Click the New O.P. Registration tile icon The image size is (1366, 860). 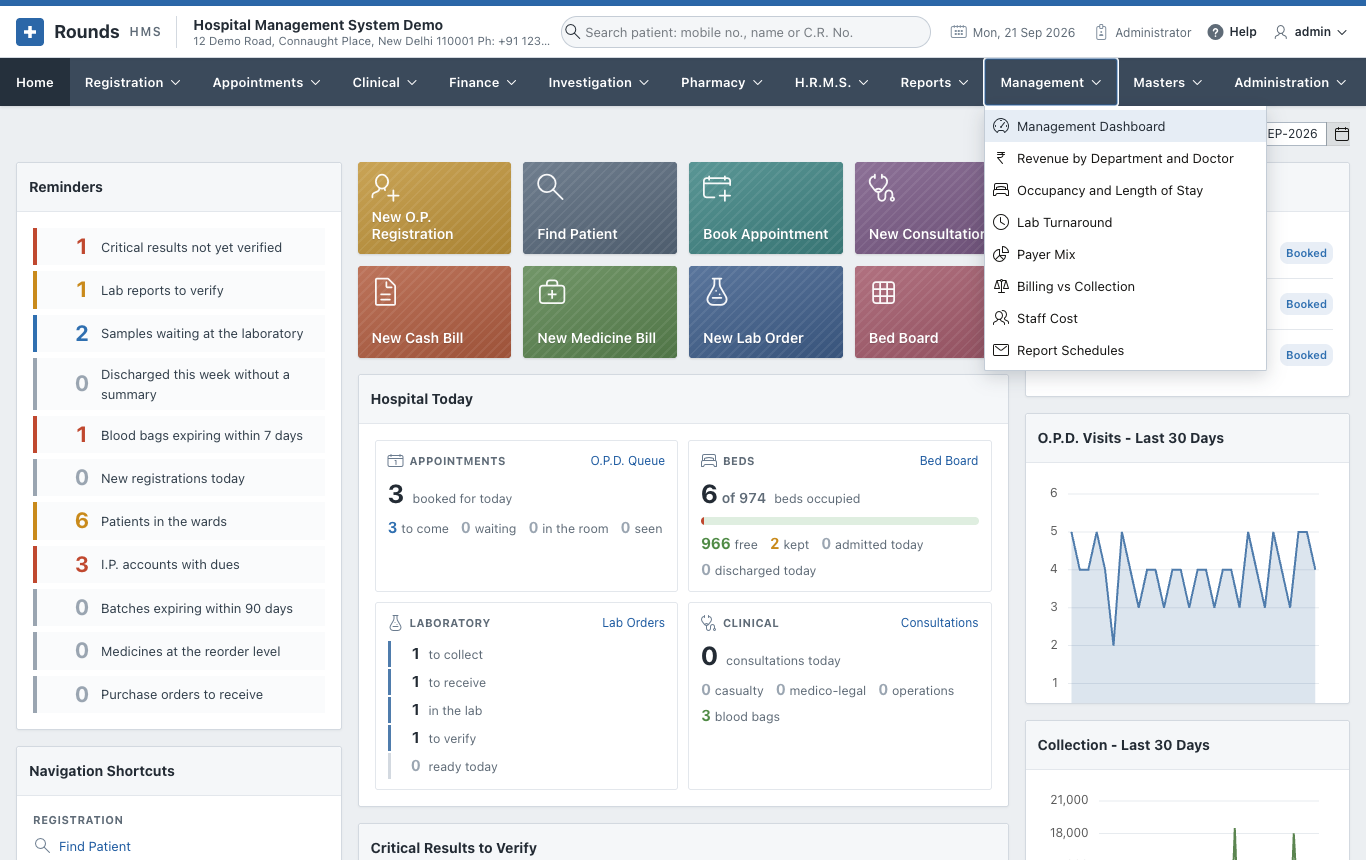385,187
